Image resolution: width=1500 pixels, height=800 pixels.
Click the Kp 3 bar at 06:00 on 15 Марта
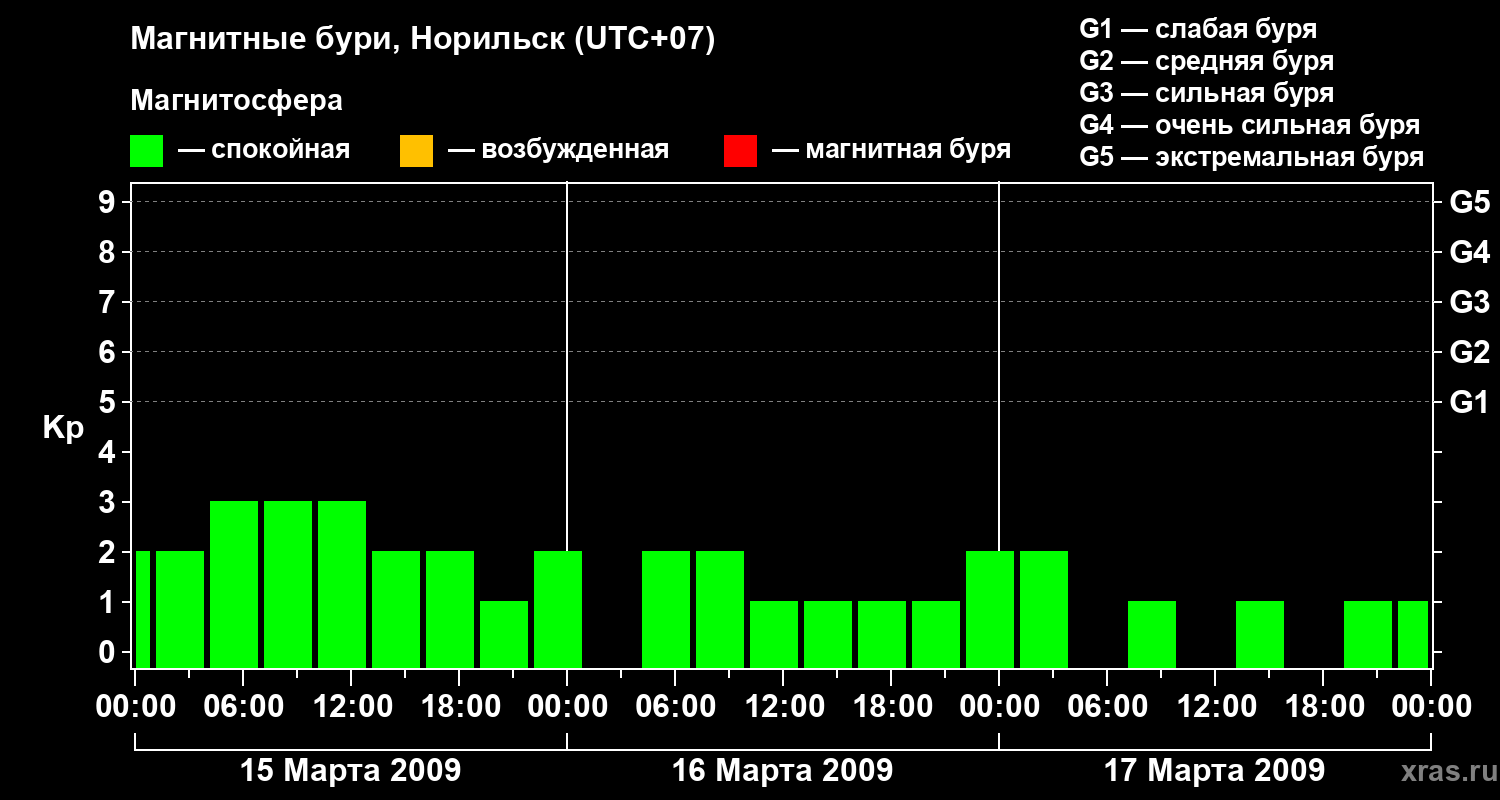click(x=234, y=584)
